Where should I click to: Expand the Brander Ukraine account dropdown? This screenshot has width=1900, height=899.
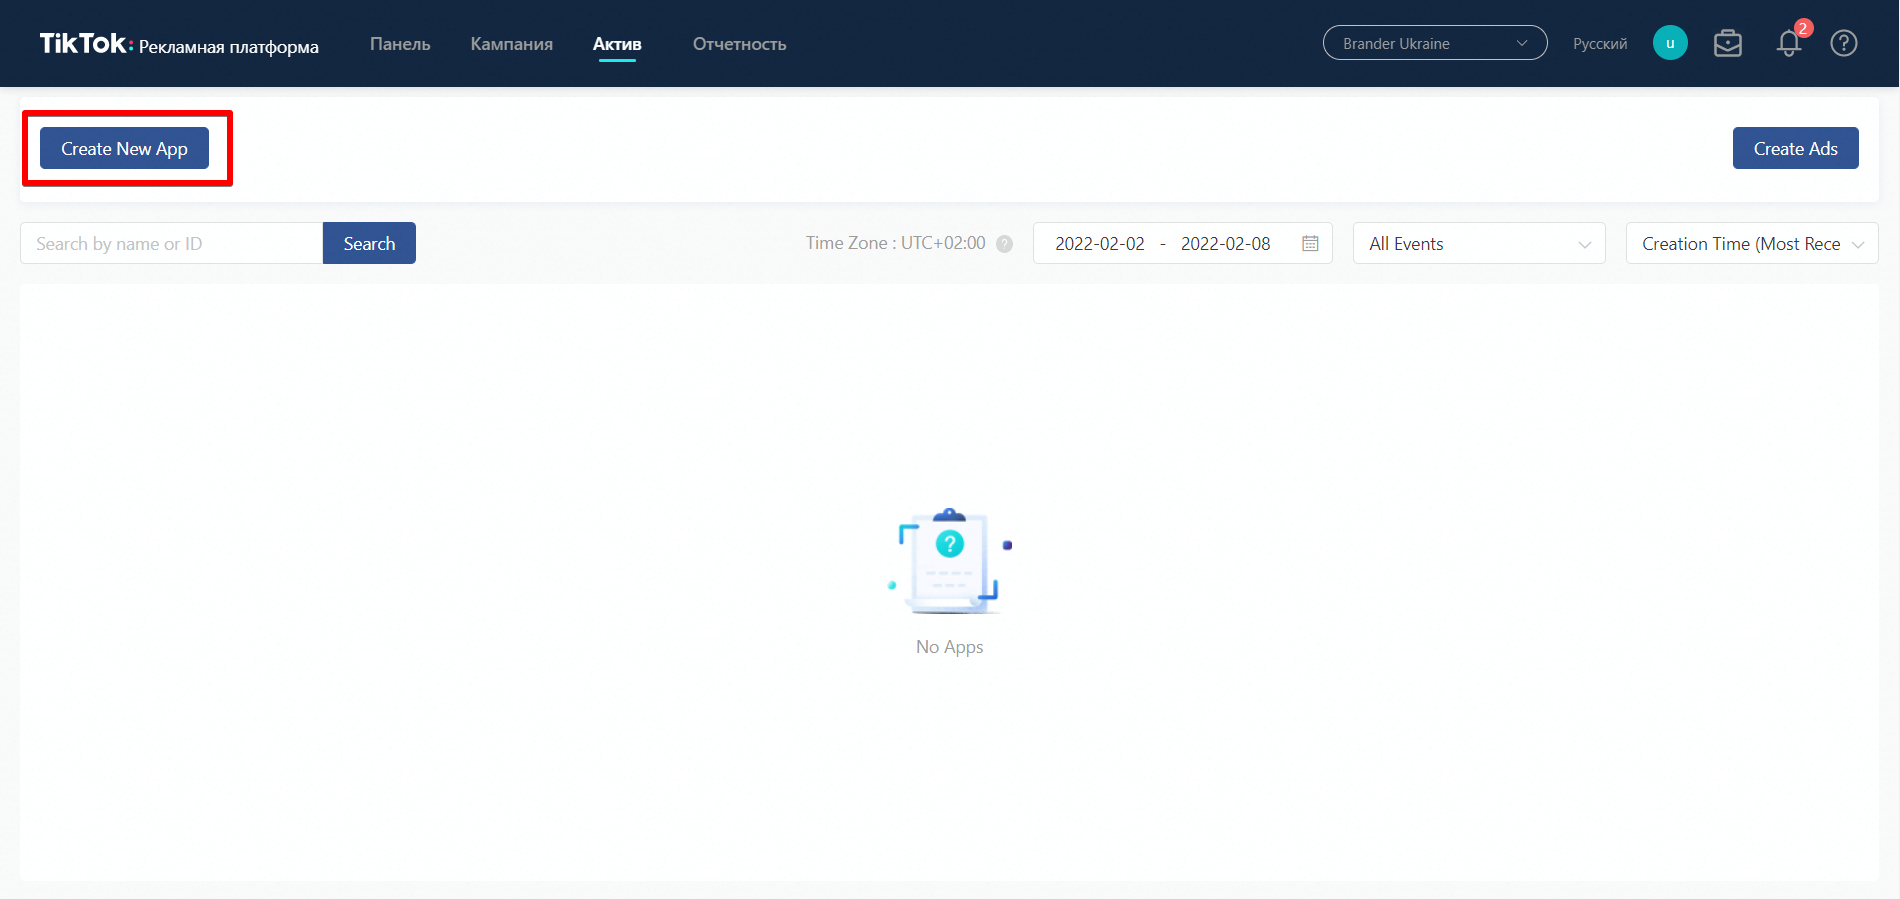pyautogui.click(x=1434, y=43)
